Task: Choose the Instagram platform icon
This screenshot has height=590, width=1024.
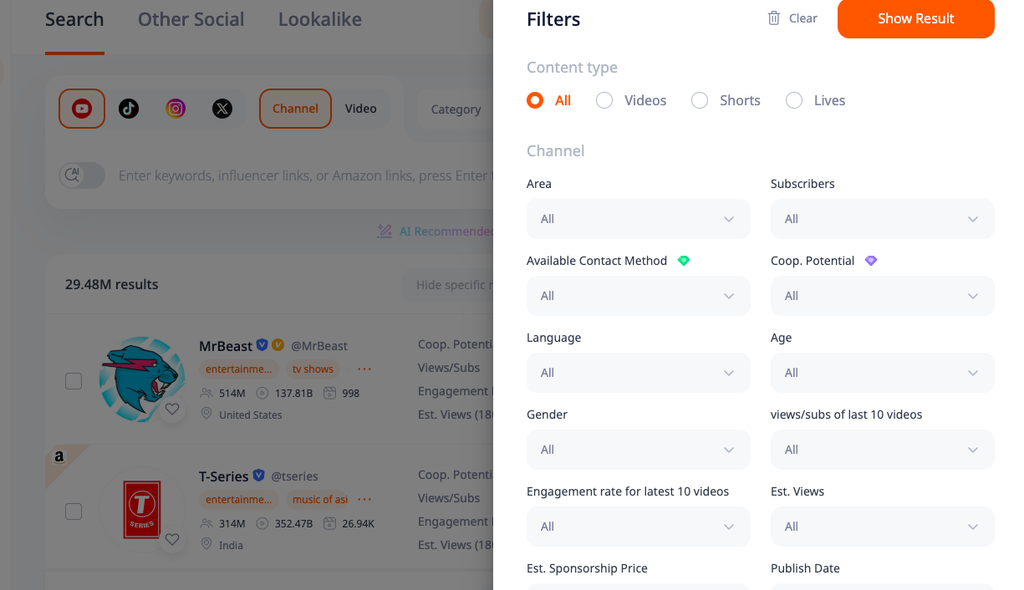Action: 175,108
